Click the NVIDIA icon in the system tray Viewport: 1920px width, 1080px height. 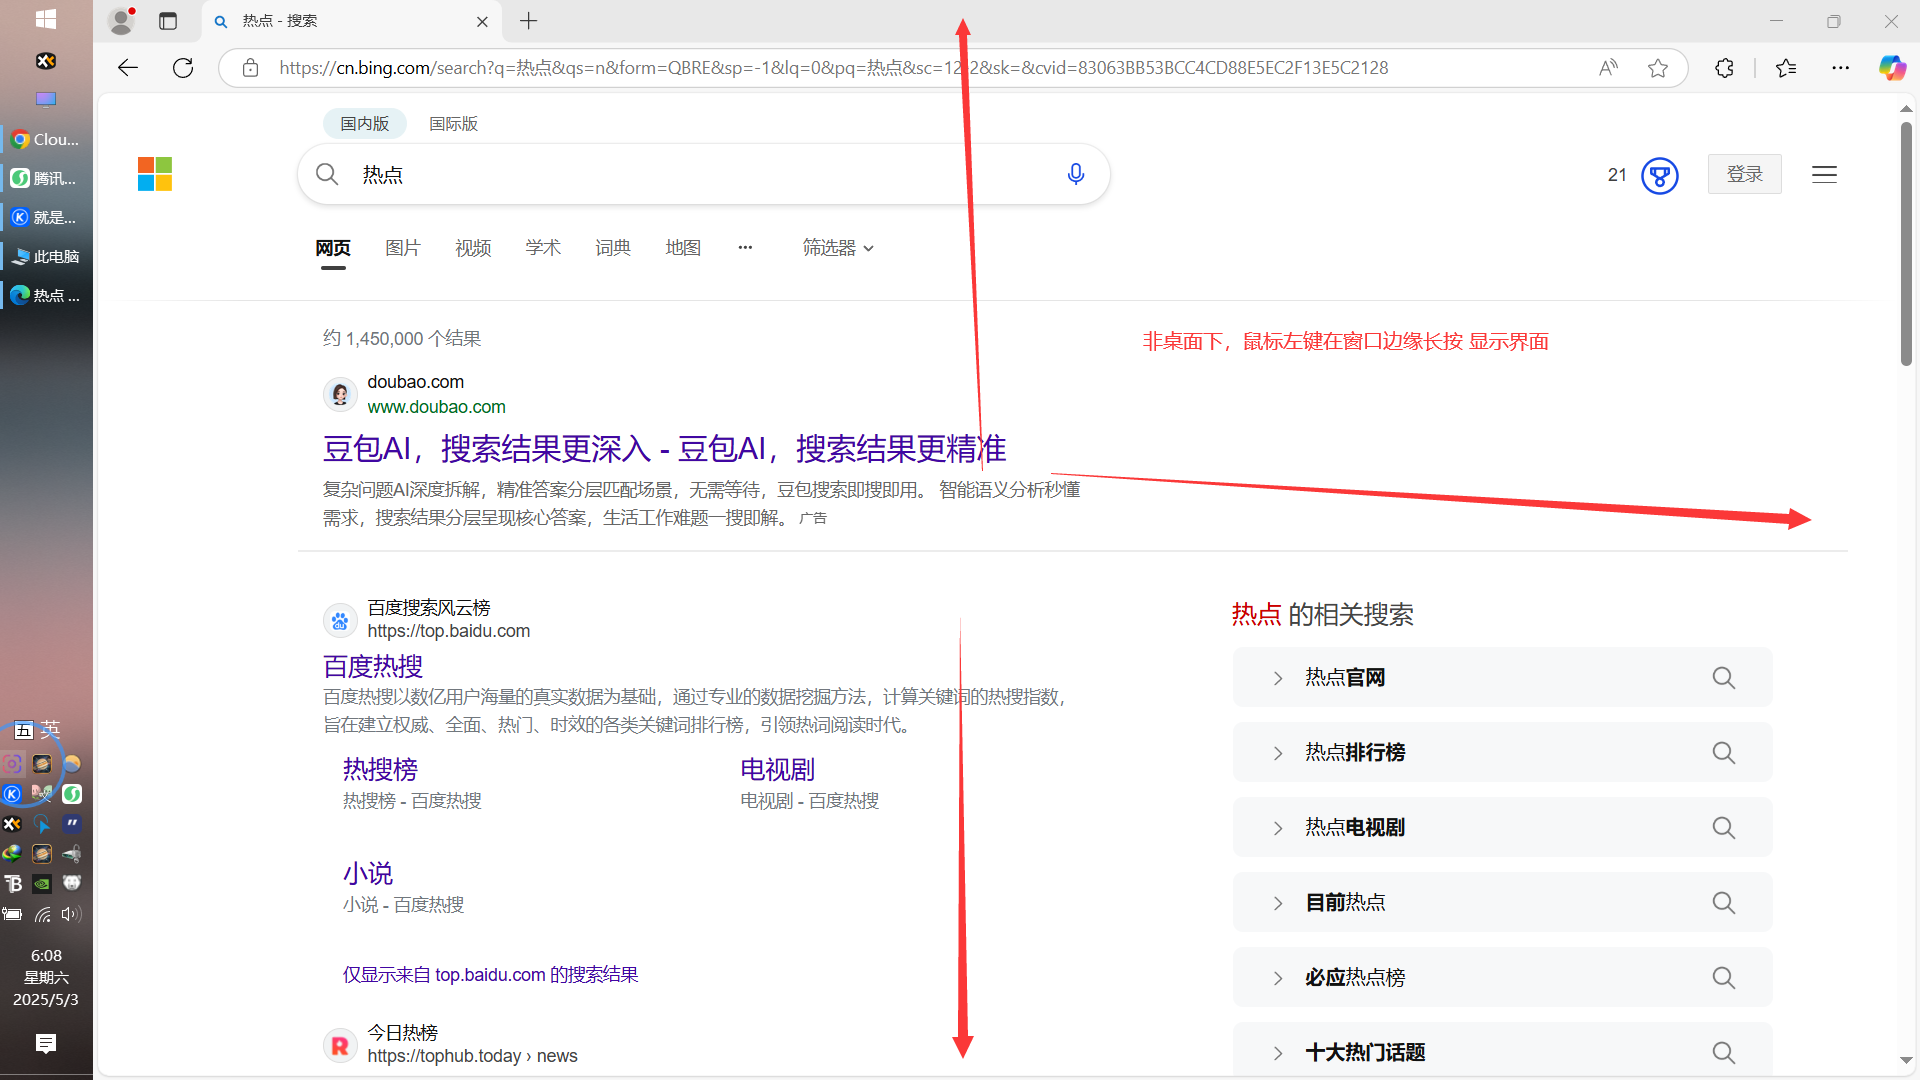coord(42,884)
